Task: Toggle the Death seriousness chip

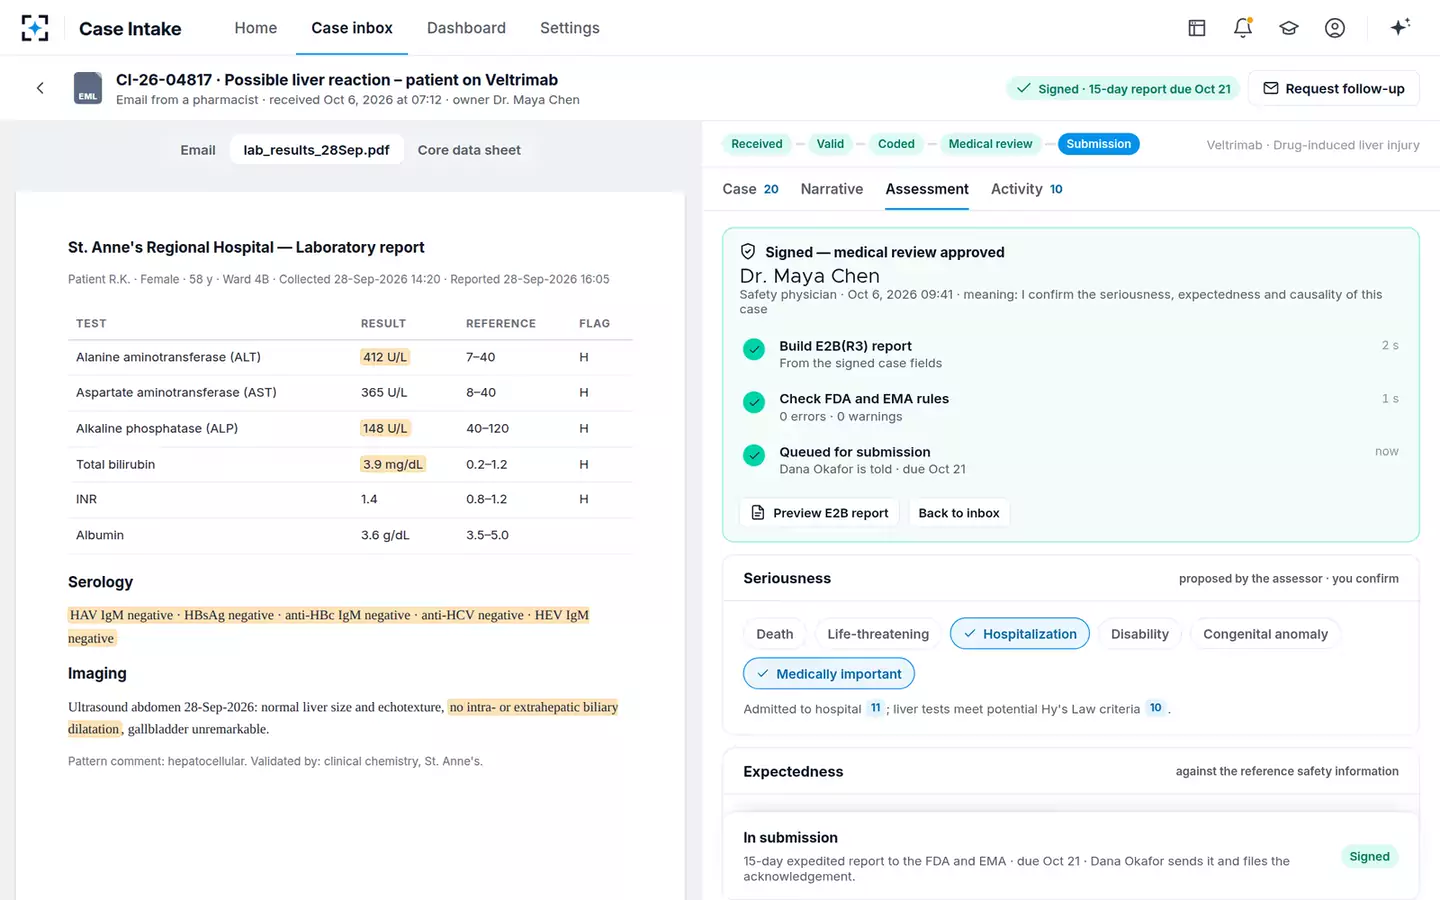Action: (775, 634)
